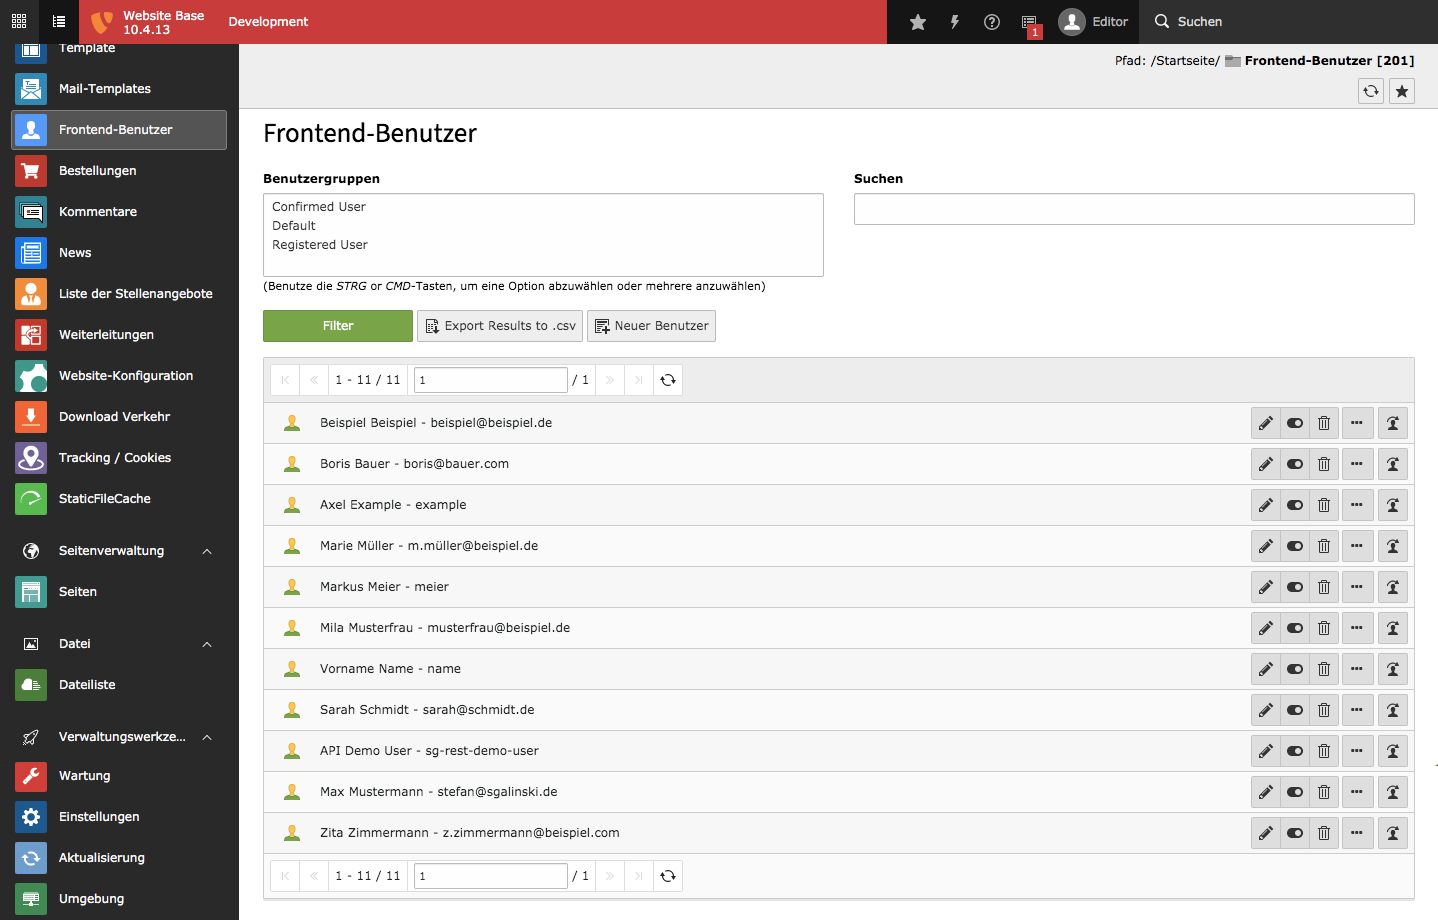1438x920 pixels.
Task: Toggle the module menu list view icon
Action: pyautogui.click(x=59, y=21)
